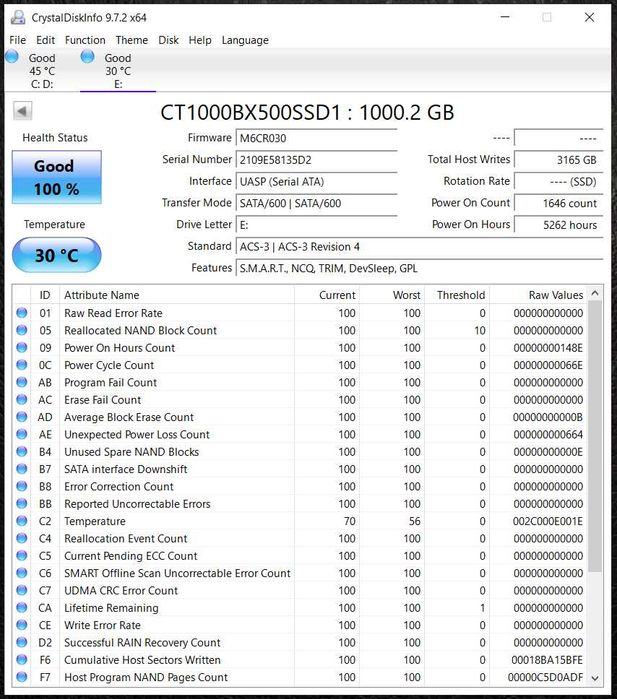Screen dimensions: 617x699
Task: Click the Interface field UASP (Serial ATA)
Action: (316, 181)
